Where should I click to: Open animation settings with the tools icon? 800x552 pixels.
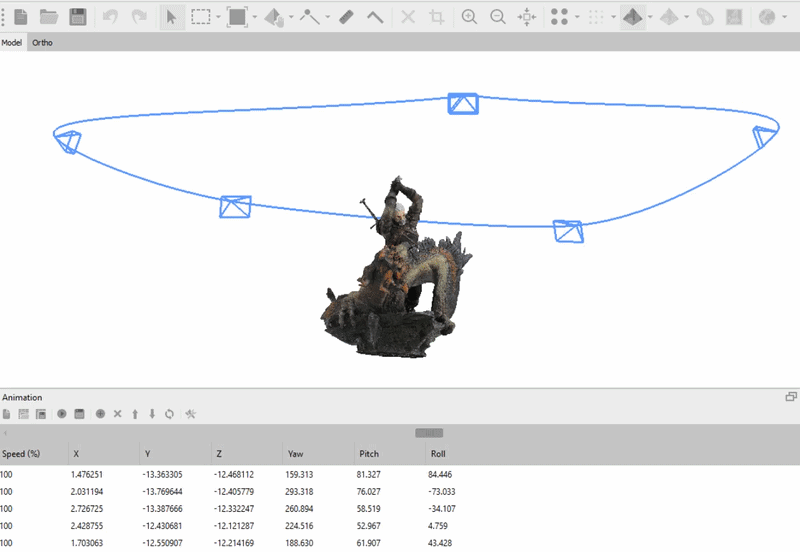[x=190, y=414]
